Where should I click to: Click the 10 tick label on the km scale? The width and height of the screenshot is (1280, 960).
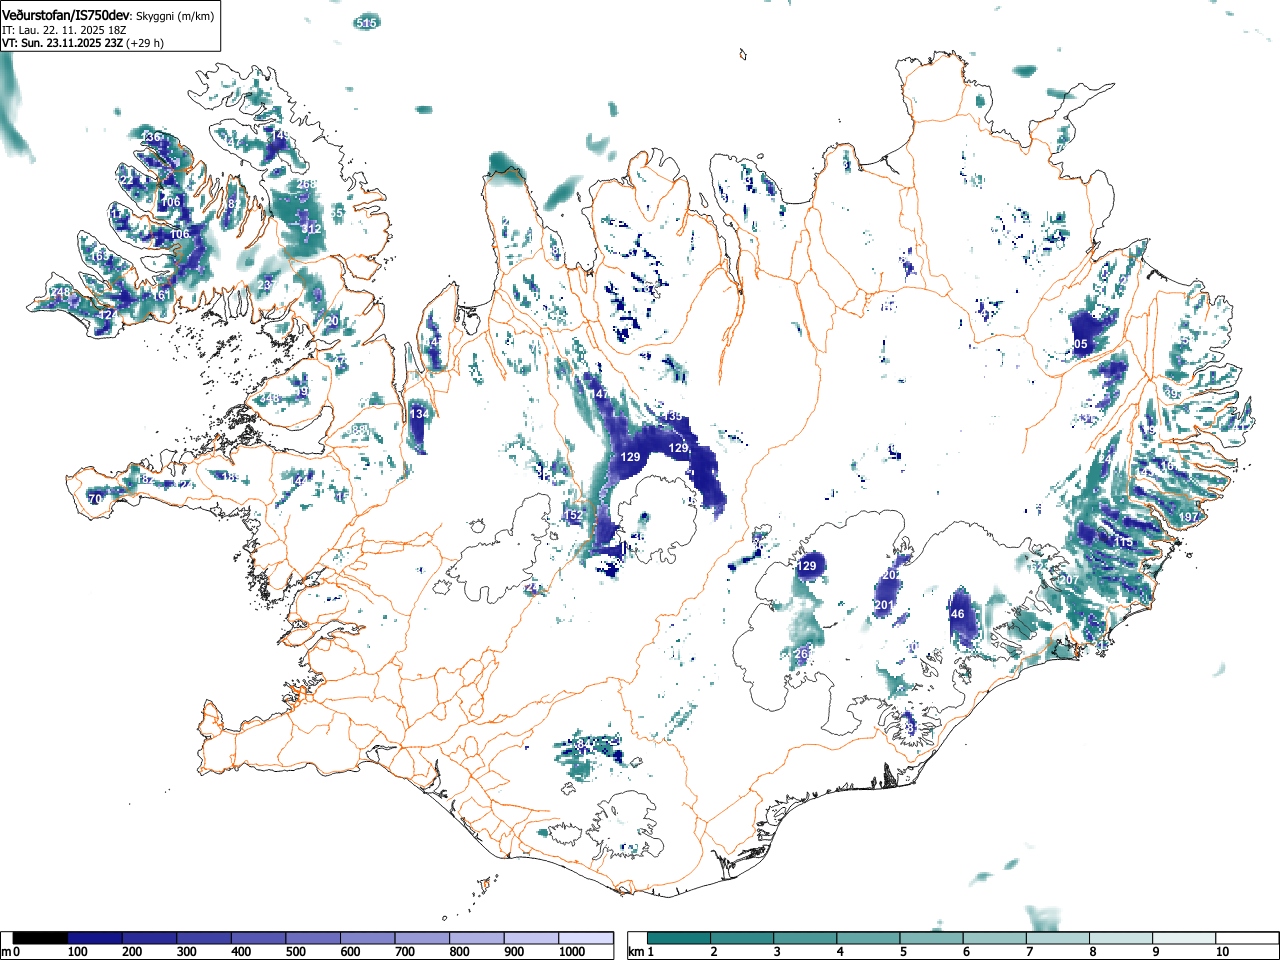[1222, 952]
